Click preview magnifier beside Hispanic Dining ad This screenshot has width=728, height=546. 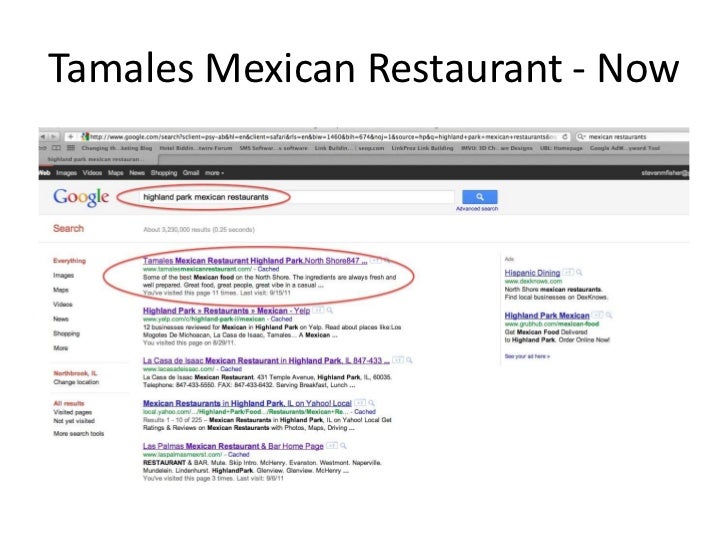579,272
